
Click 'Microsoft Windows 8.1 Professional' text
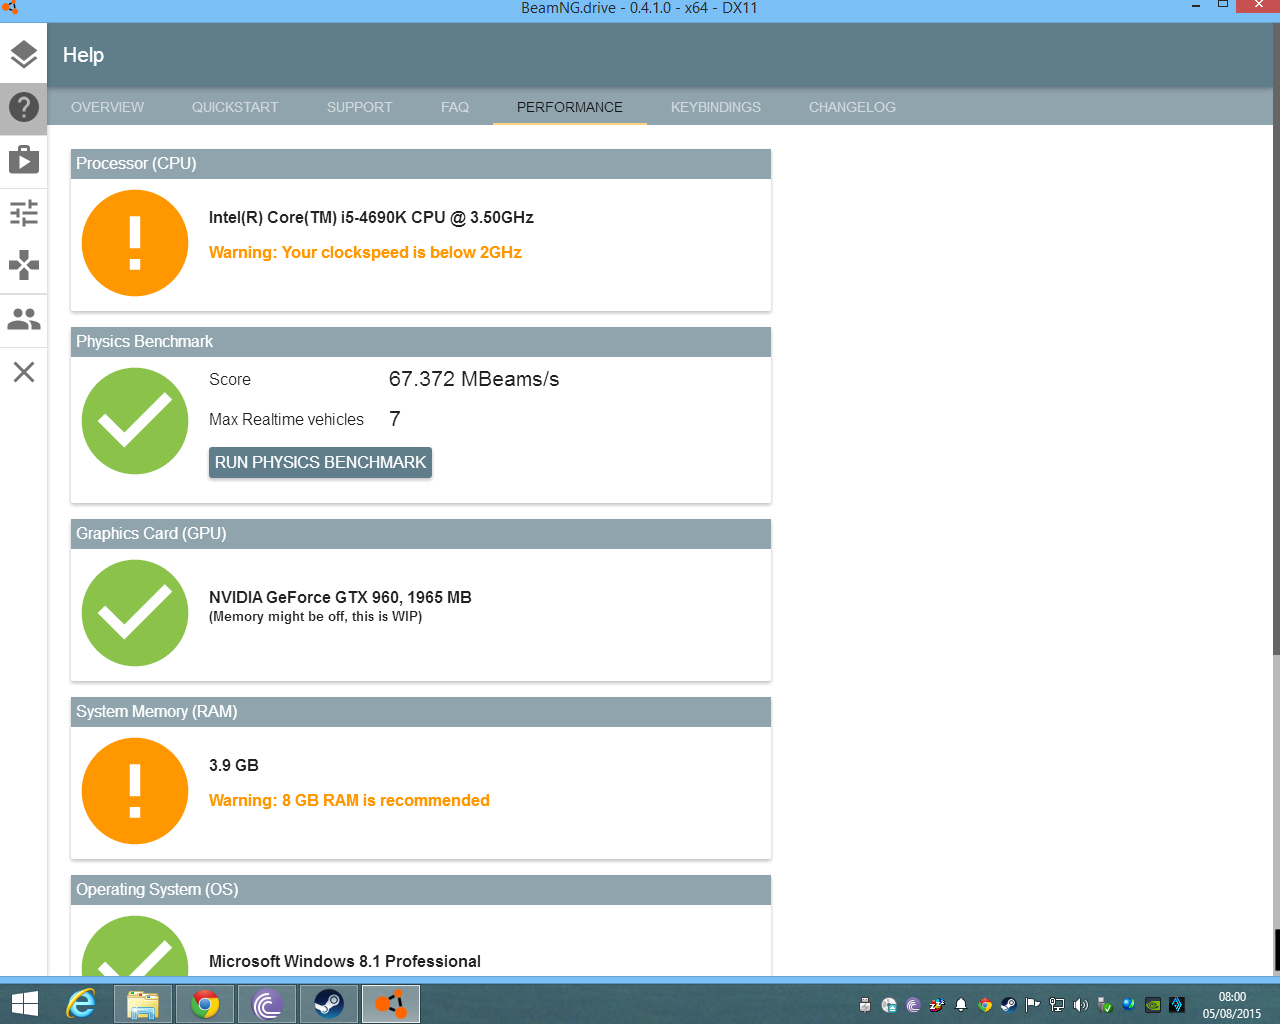coord(345,961)
